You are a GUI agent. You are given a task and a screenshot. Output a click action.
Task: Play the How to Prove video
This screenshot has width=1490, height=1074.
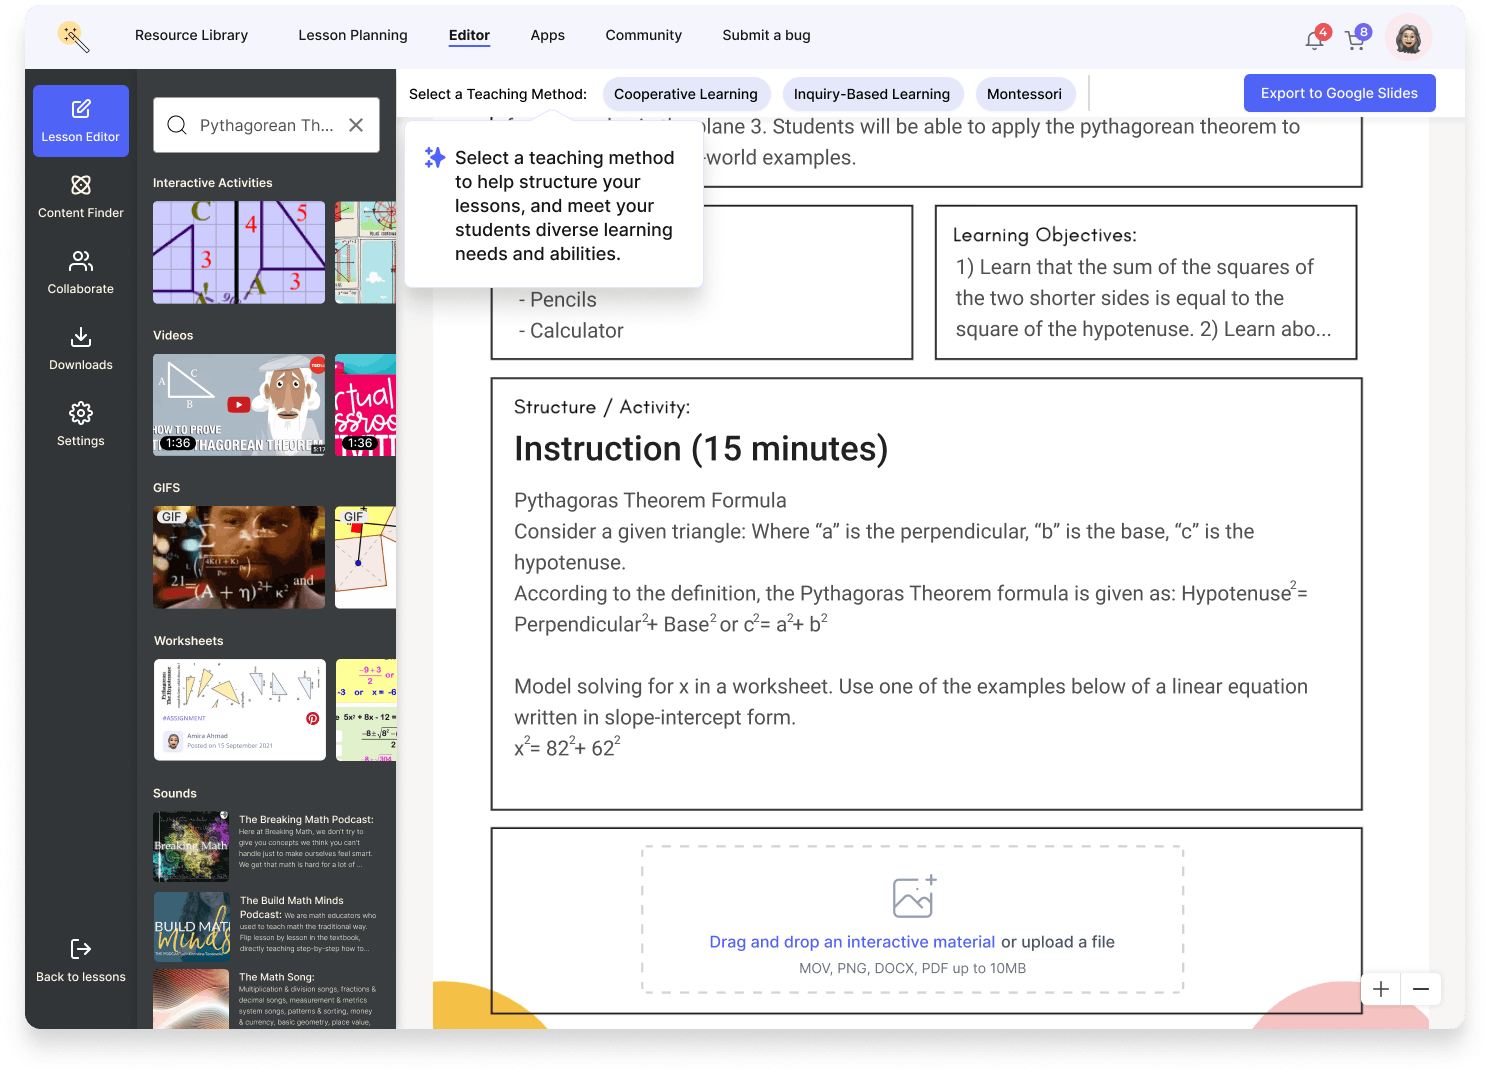click(x=239, y=405)
